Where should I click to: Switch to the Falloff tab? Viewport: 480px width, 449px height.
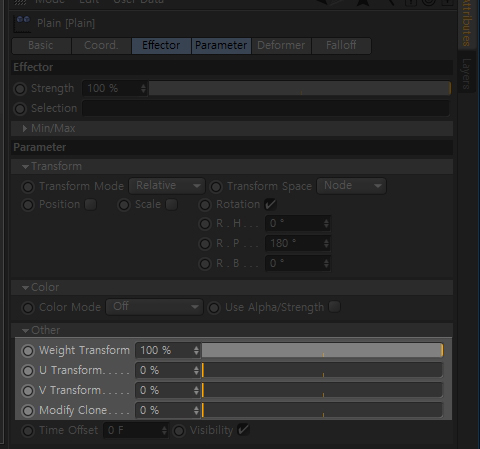pos(341,45)
